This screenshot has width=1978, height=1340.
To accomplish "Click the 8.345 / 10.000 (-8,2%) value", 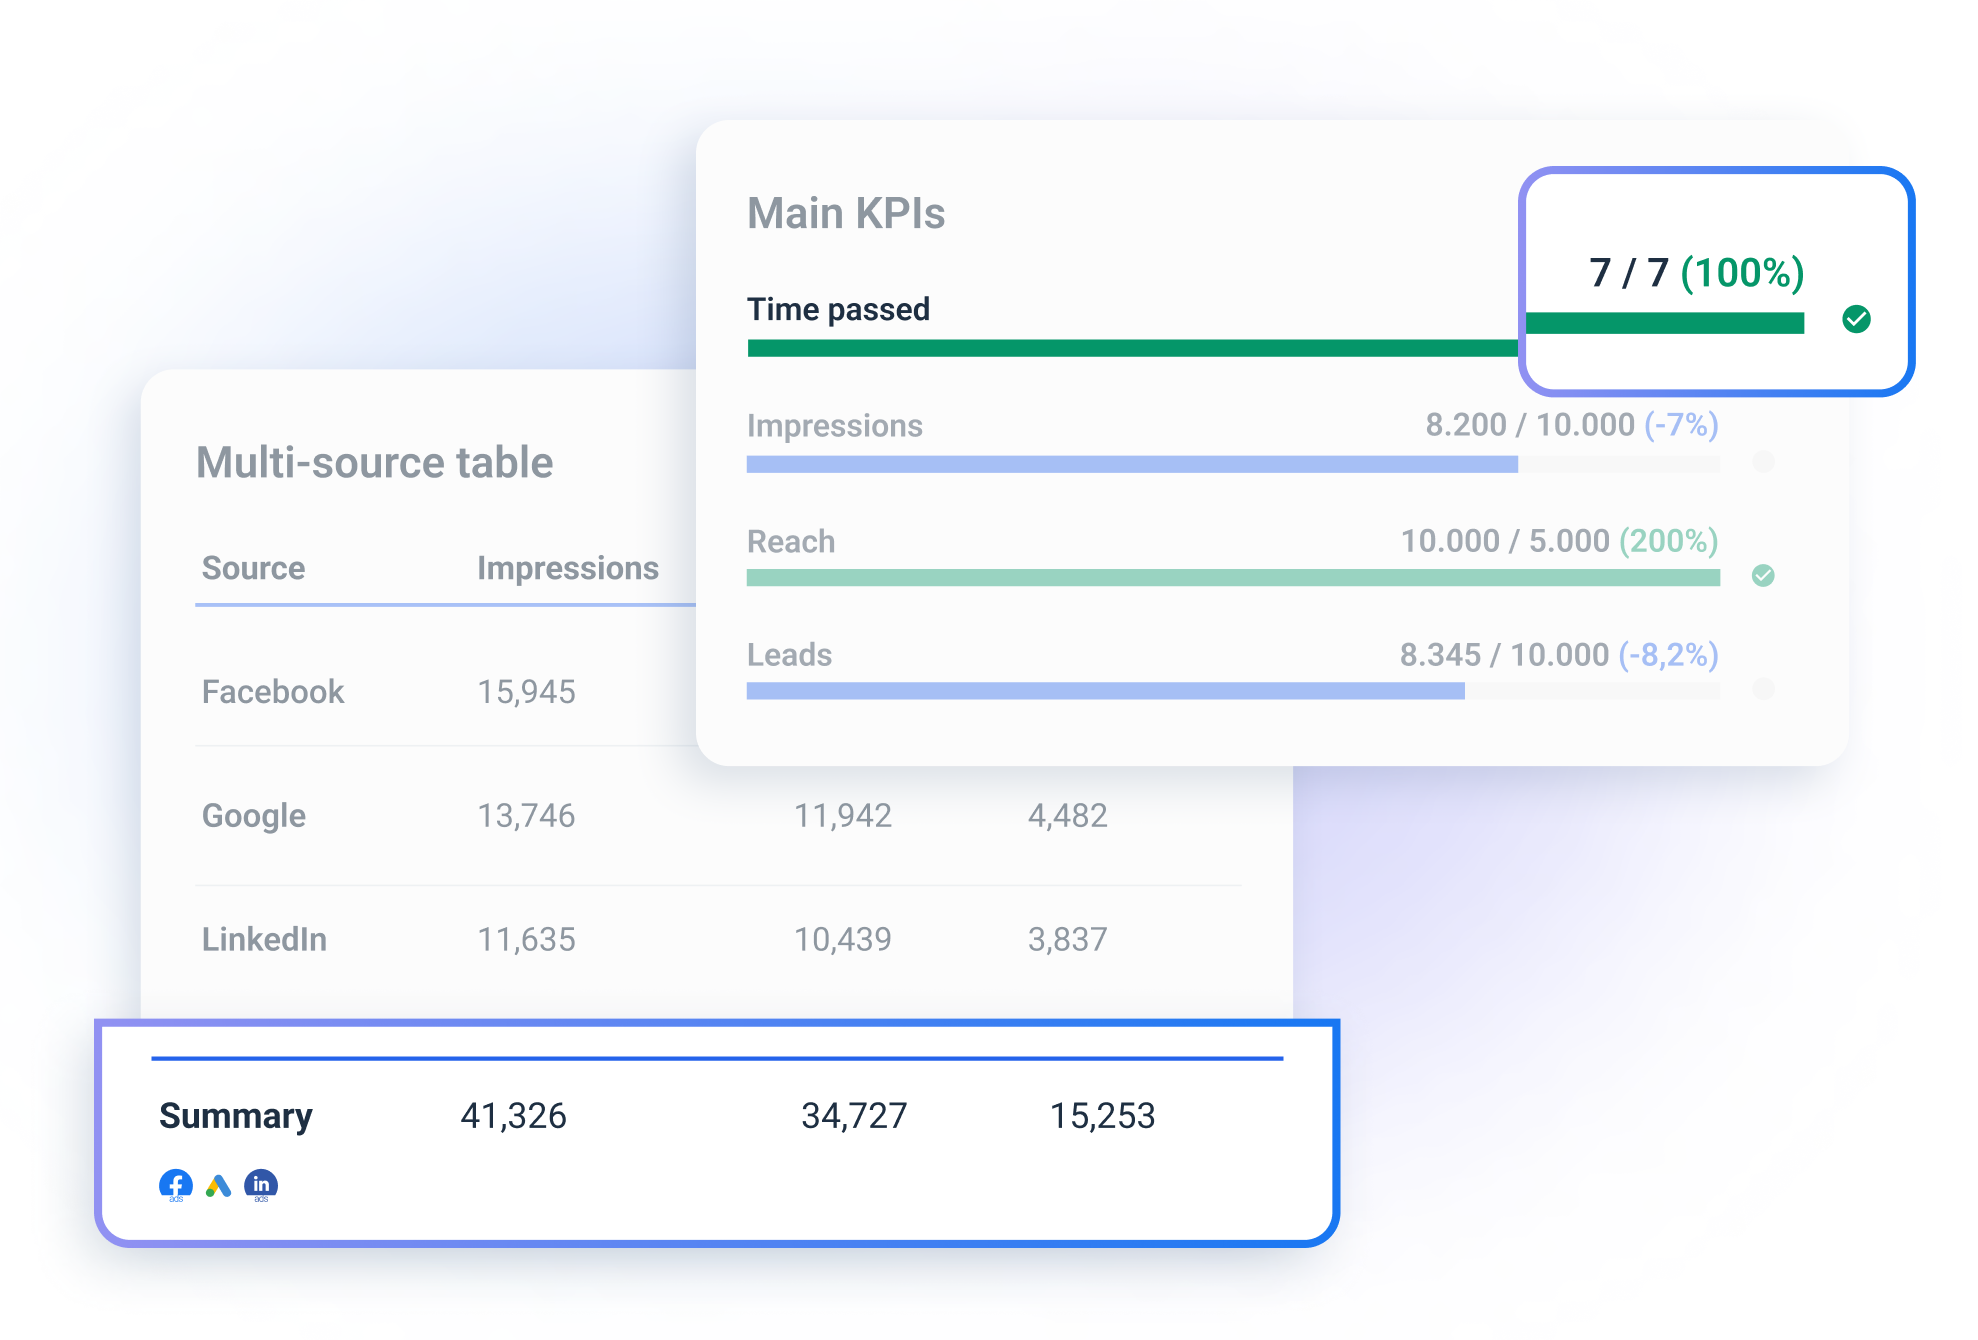I will 1559,655.
